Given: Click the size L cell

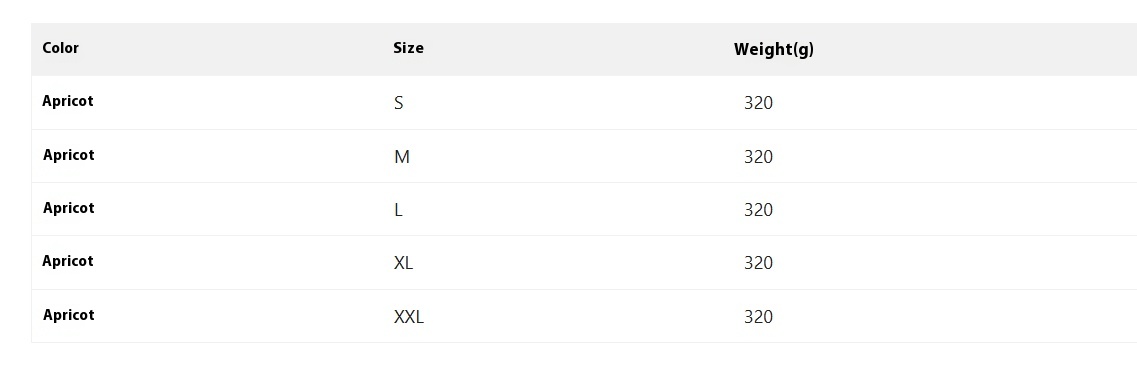Looking at the screenshot, I should point(398,209).
